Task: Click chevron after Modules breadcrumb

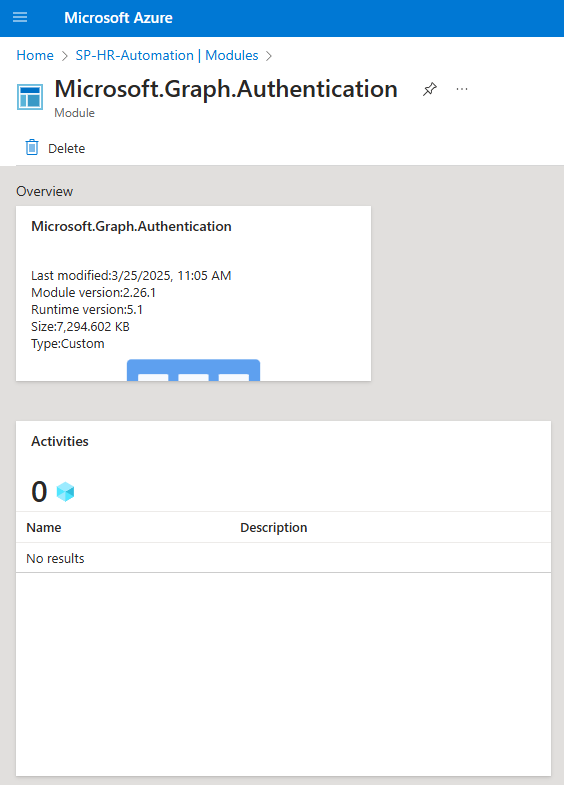Action: (x=269, y=56)
